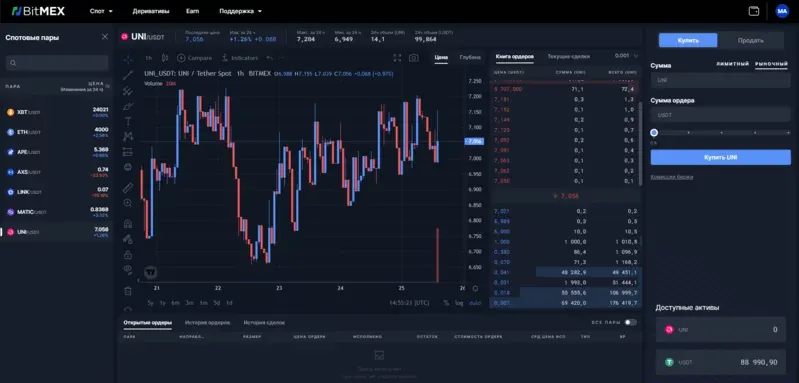Toggle auto scale on chart
Image resolution: width=799 pixels, height=383 pixels.
point(474,303)
